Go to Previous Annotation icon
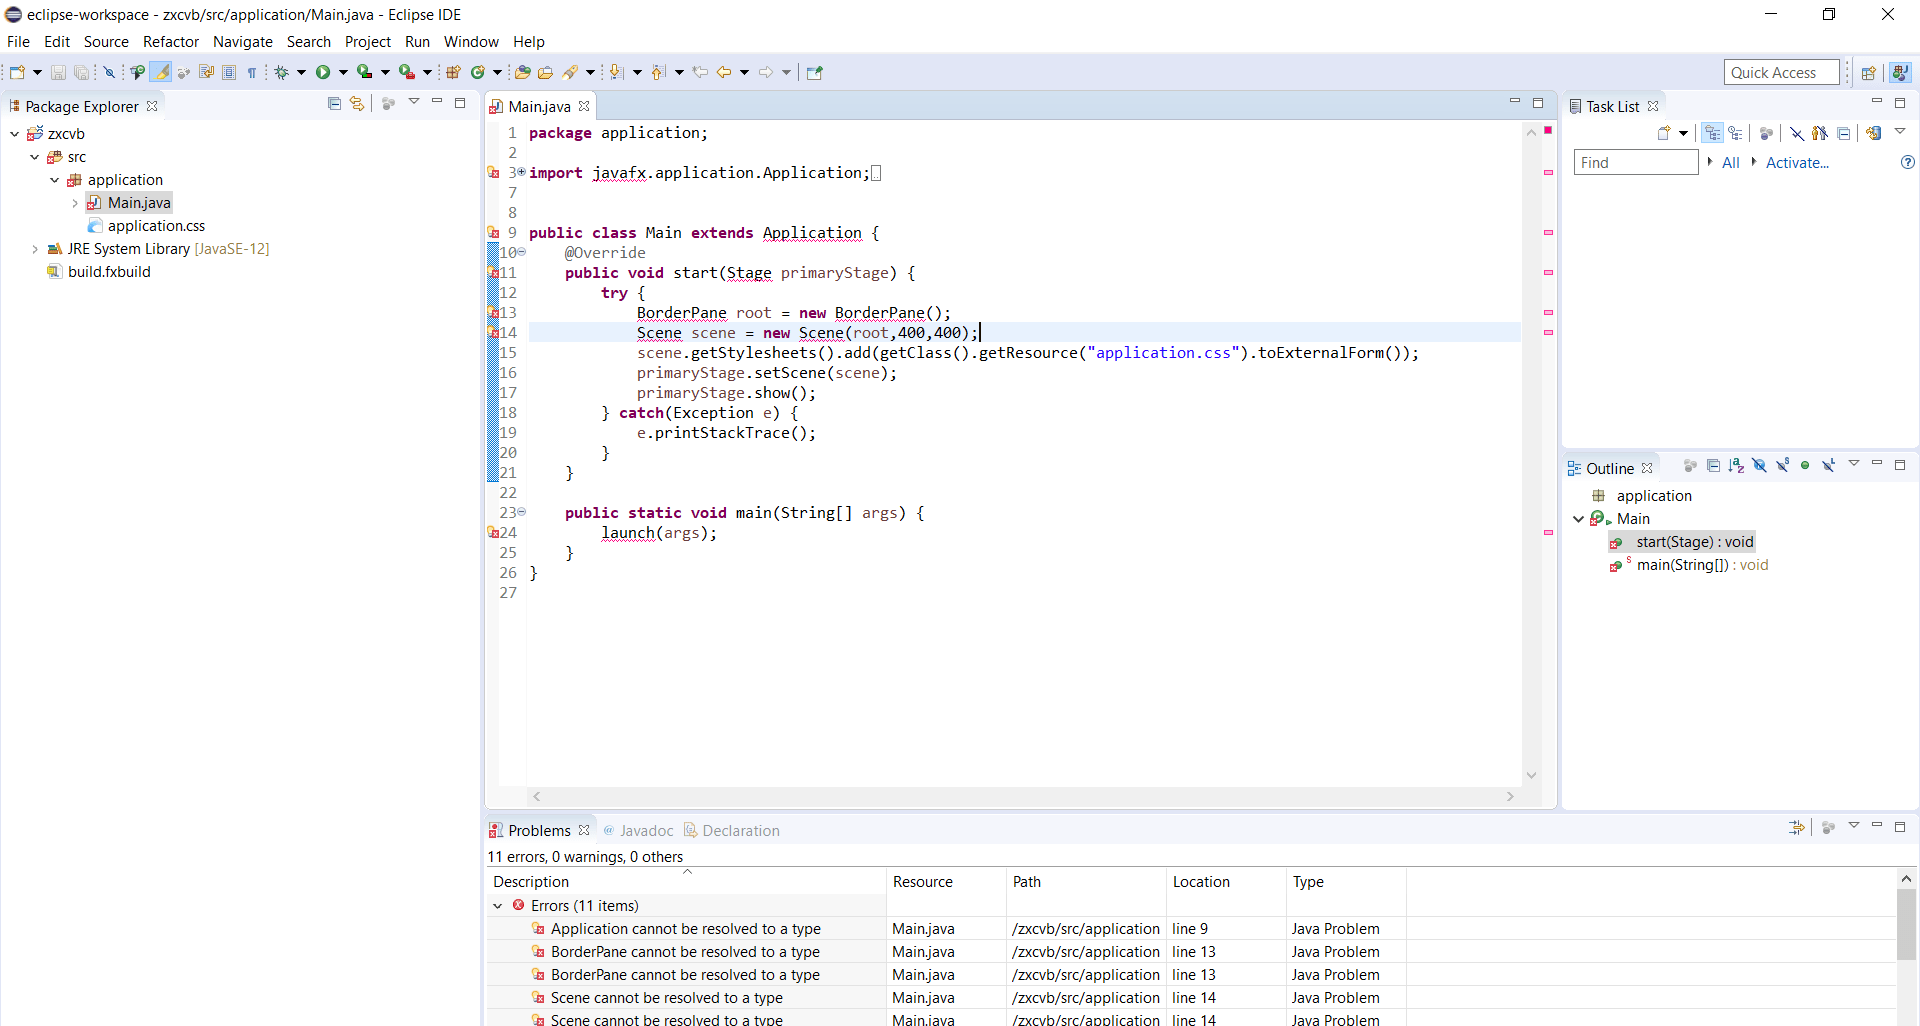1920x1026 pixels. [x=657, y=72]
